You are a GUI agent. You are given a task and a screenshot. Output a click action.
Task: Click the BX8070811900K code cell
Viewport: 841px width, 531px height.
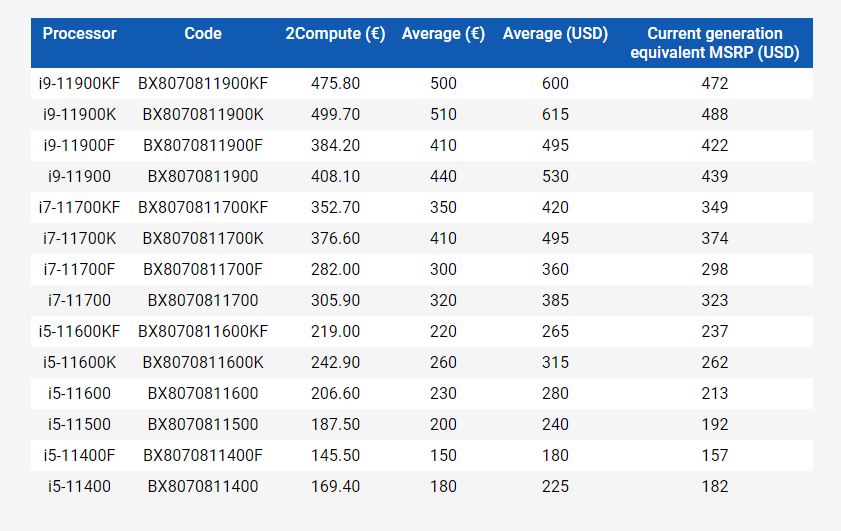(x=203, y=115)
